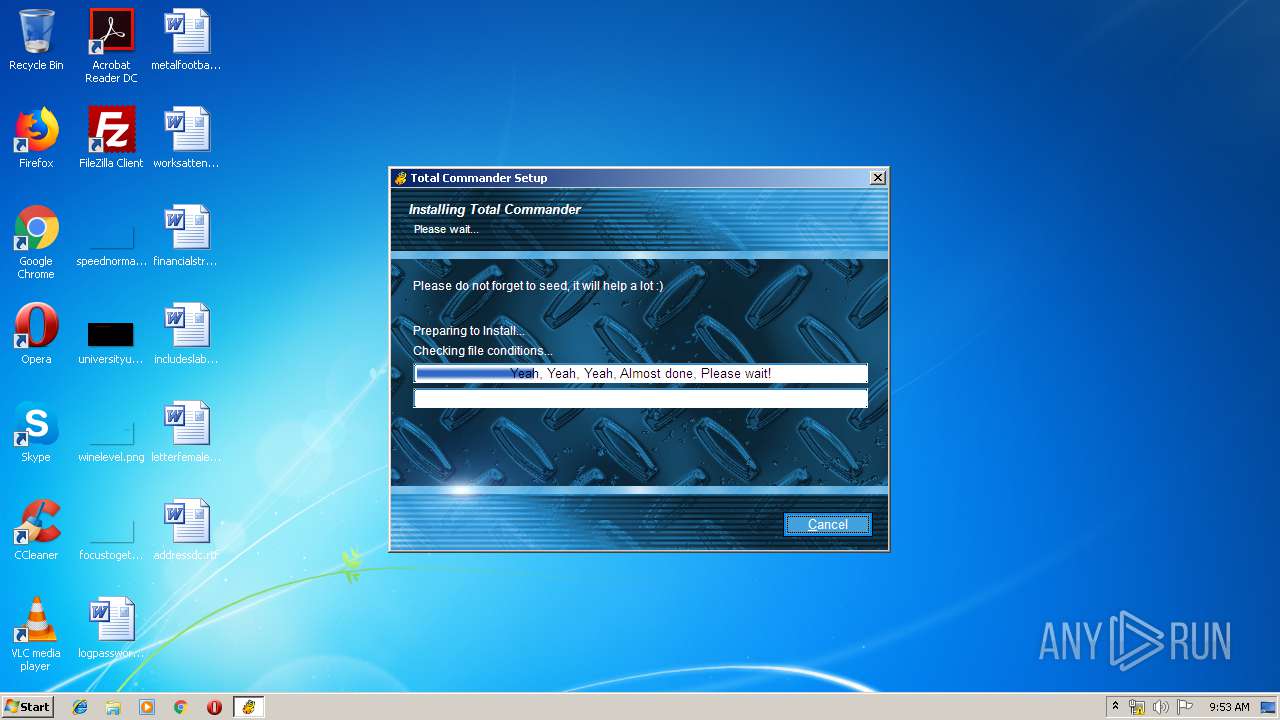The image size is (1280, 720).
Task: Open the Action Center flag icon
Action: click(1184, 707)
